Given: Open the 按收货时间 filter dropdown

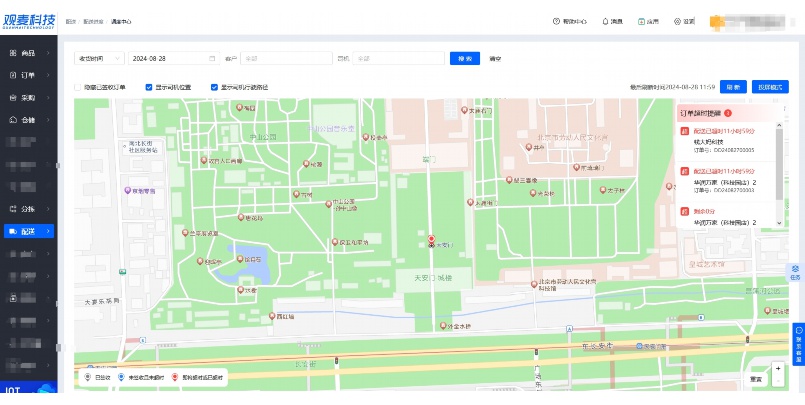Looking at the screenshot, I should pos(98,59).
